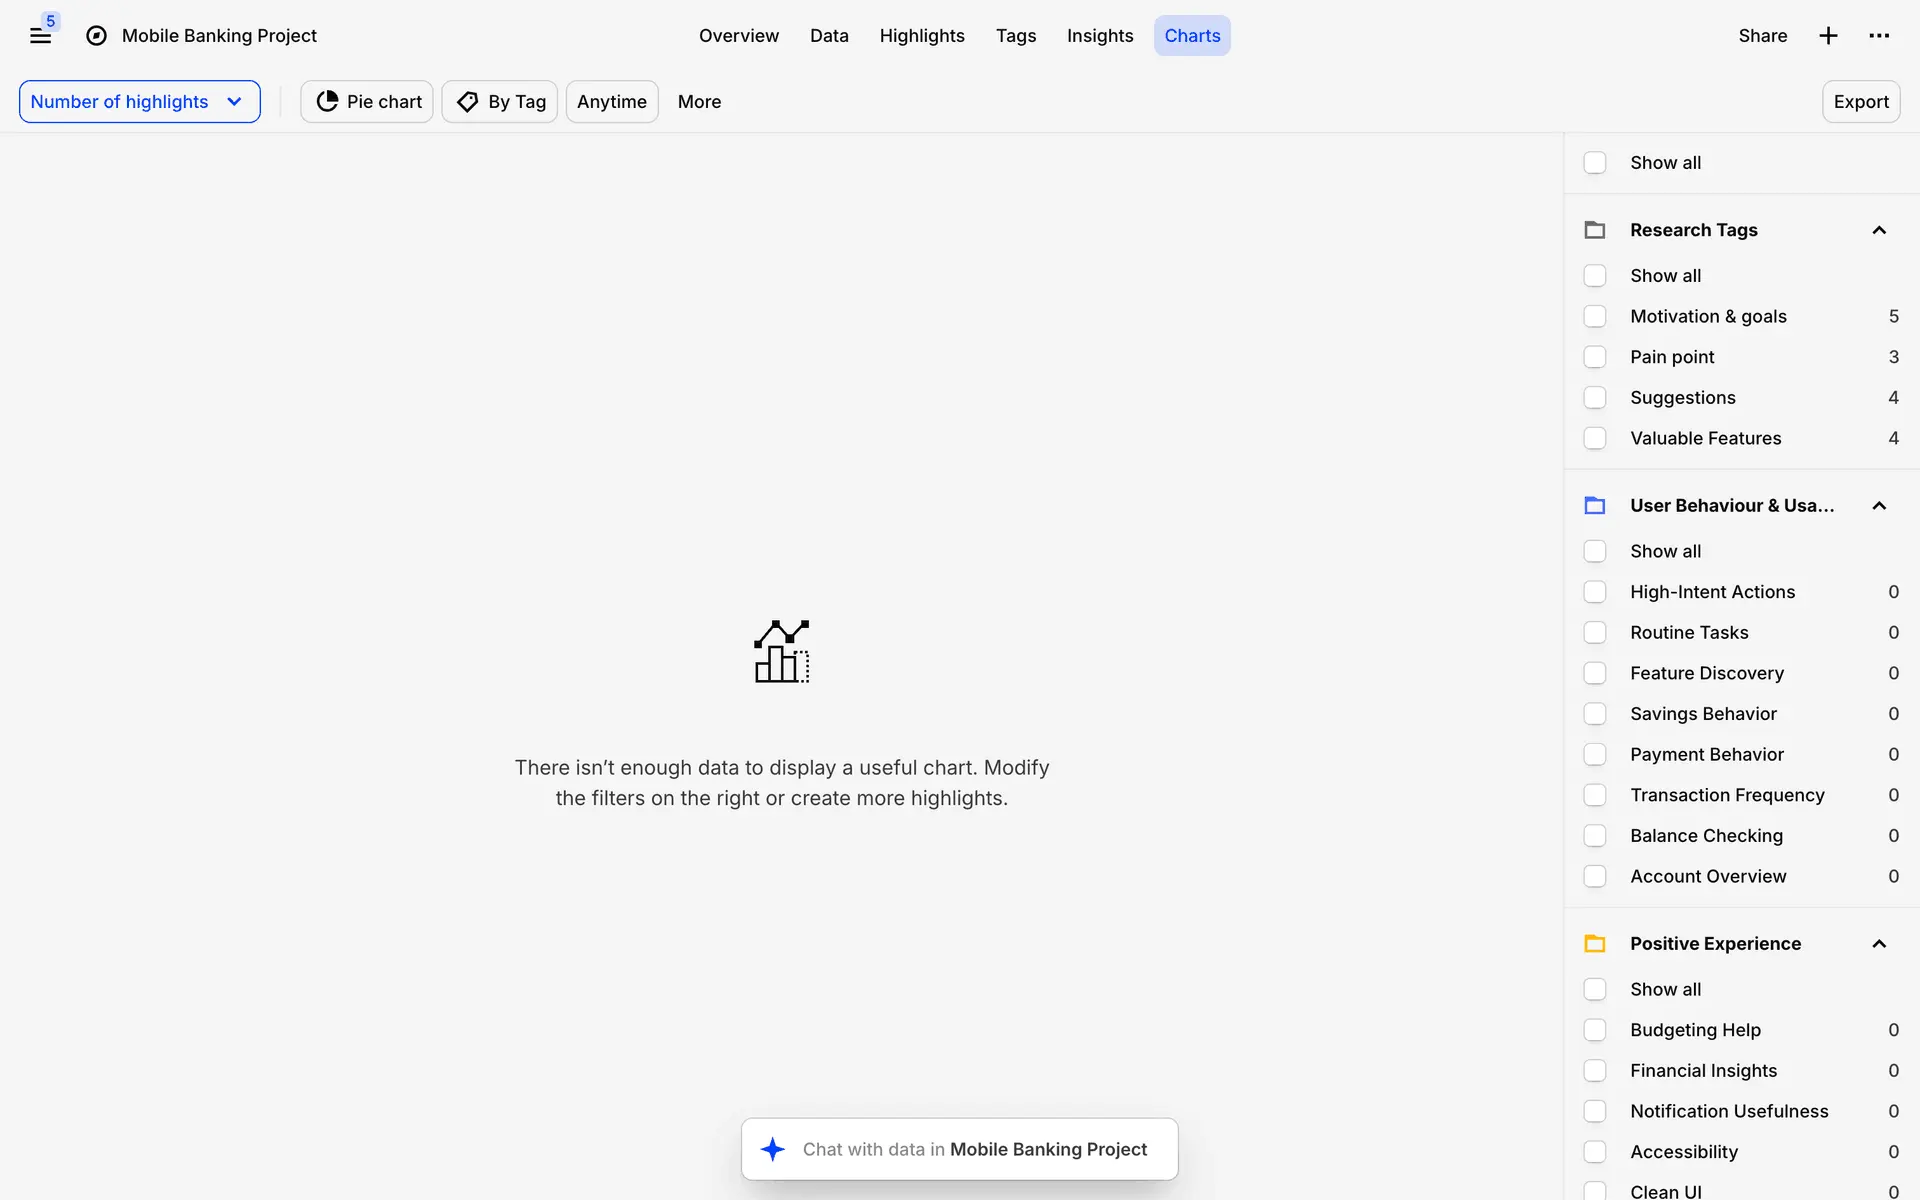1920x1200 pixels.
Task: Click the blue User Behaviour folder icon
Action: (x=1595, y=506)
